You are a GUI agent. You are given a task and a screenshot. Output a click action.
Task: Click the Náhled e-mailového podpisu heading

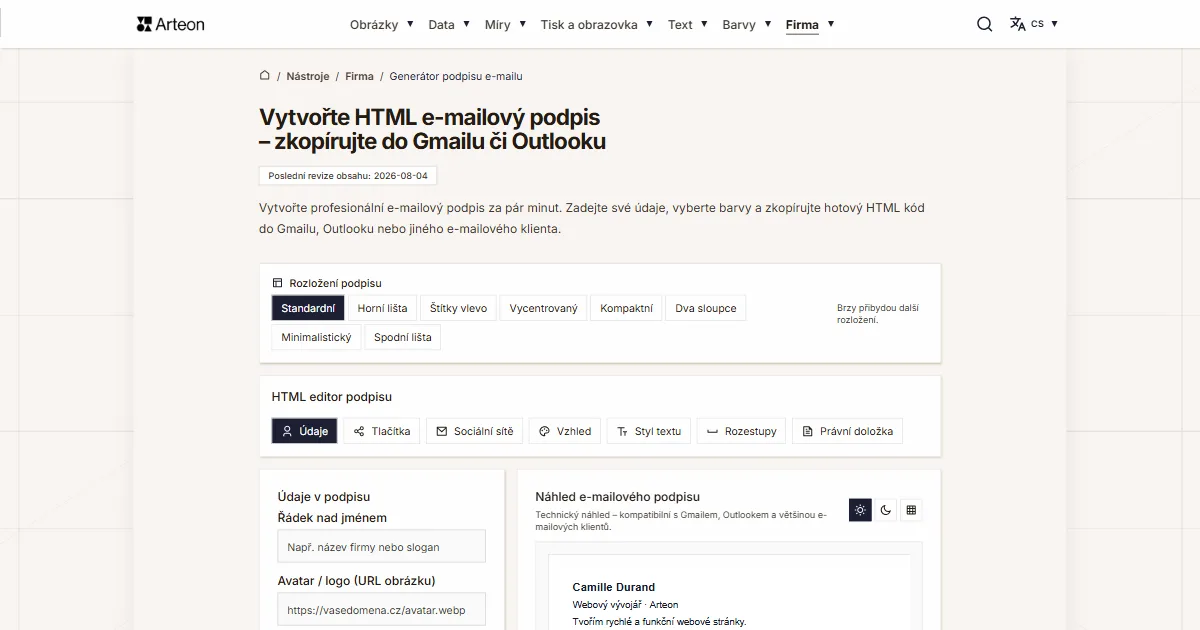tap(617, 496)
